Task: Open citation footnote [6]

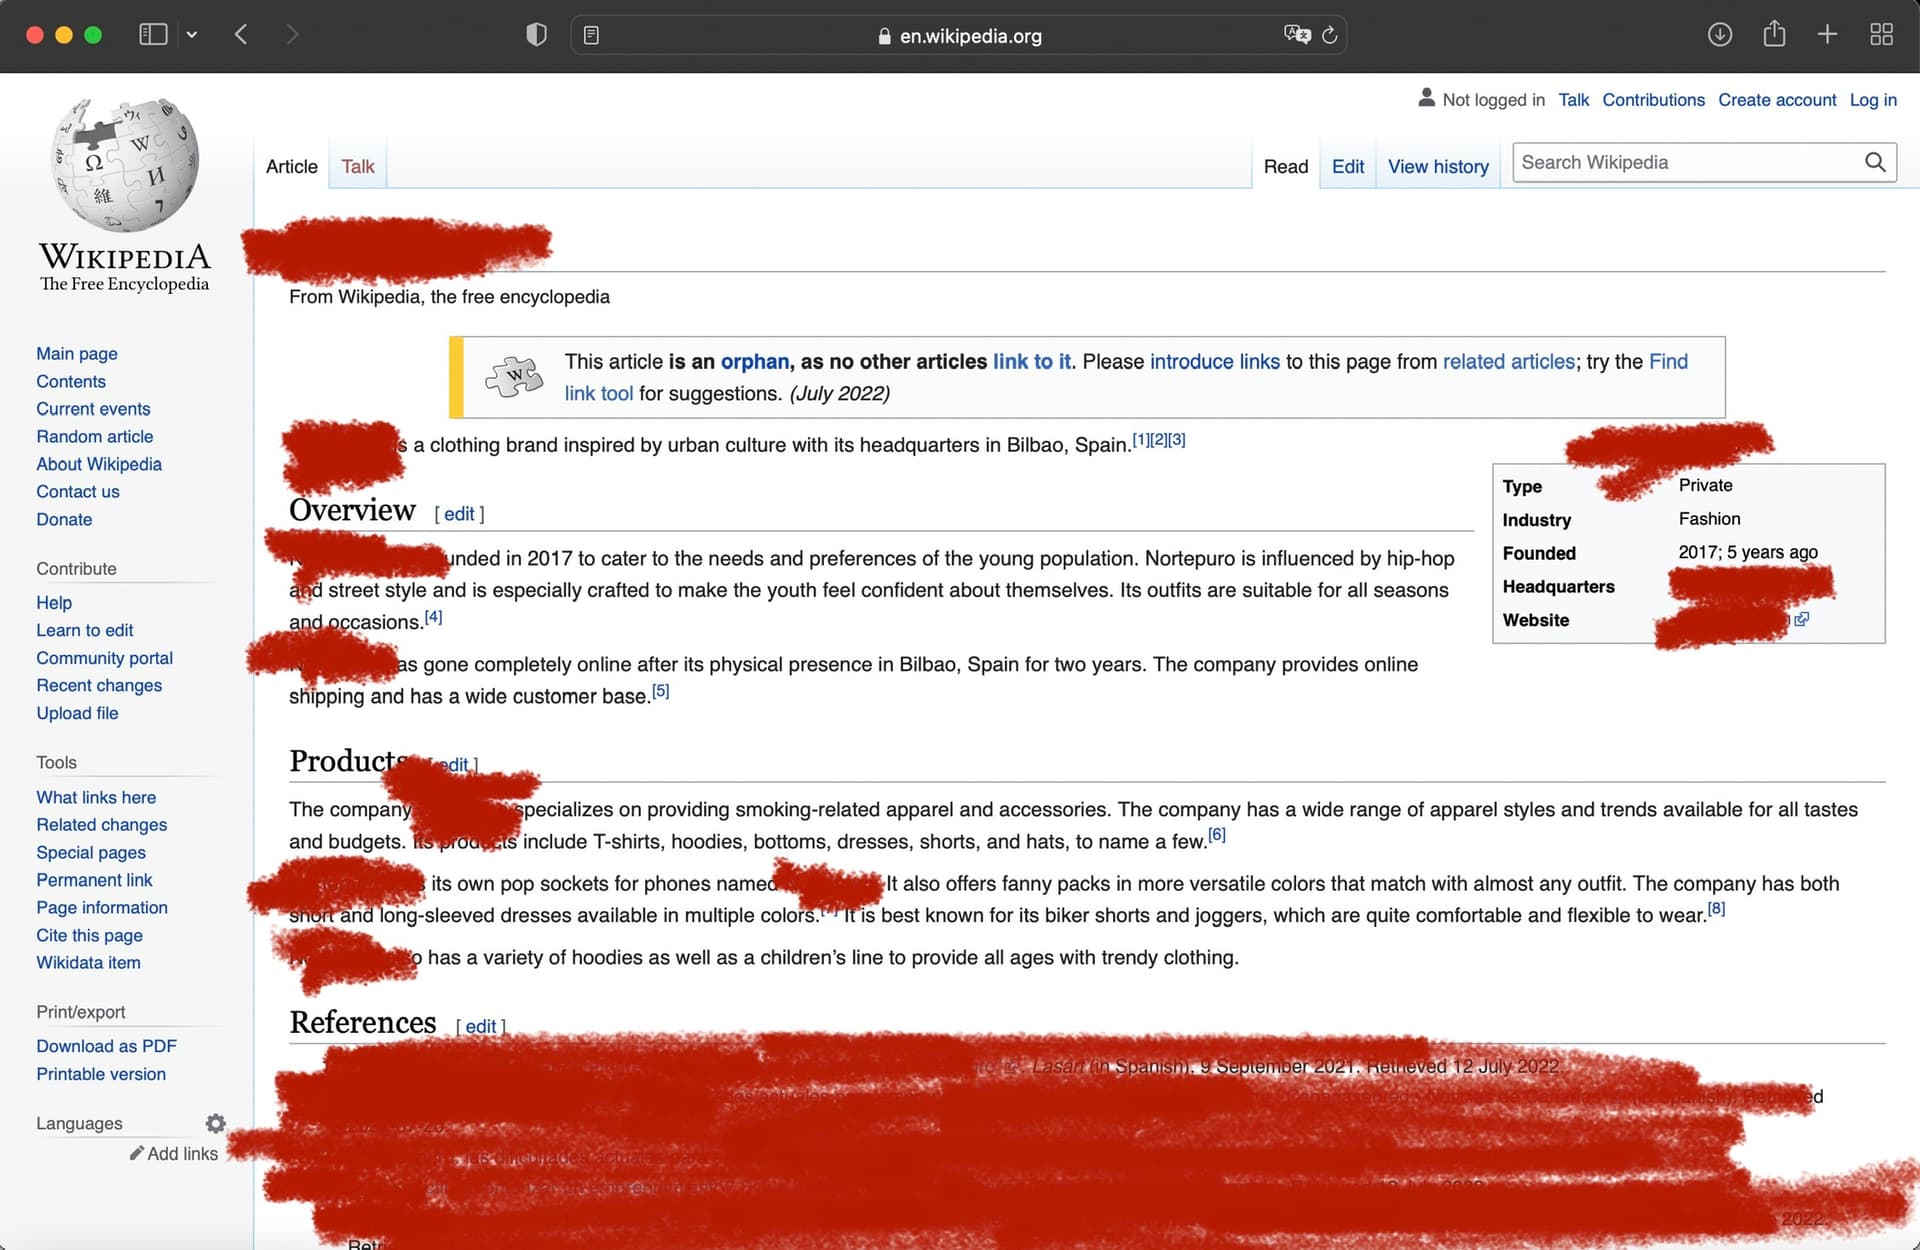Action: tap(1216, 835)
